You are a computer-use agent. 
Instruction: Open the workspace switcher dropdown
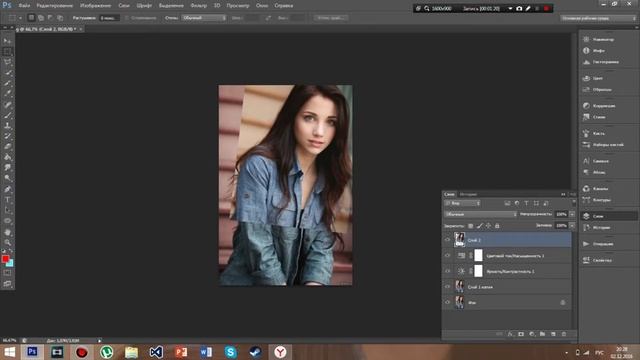pyautogui.click(x=598, y=18)
